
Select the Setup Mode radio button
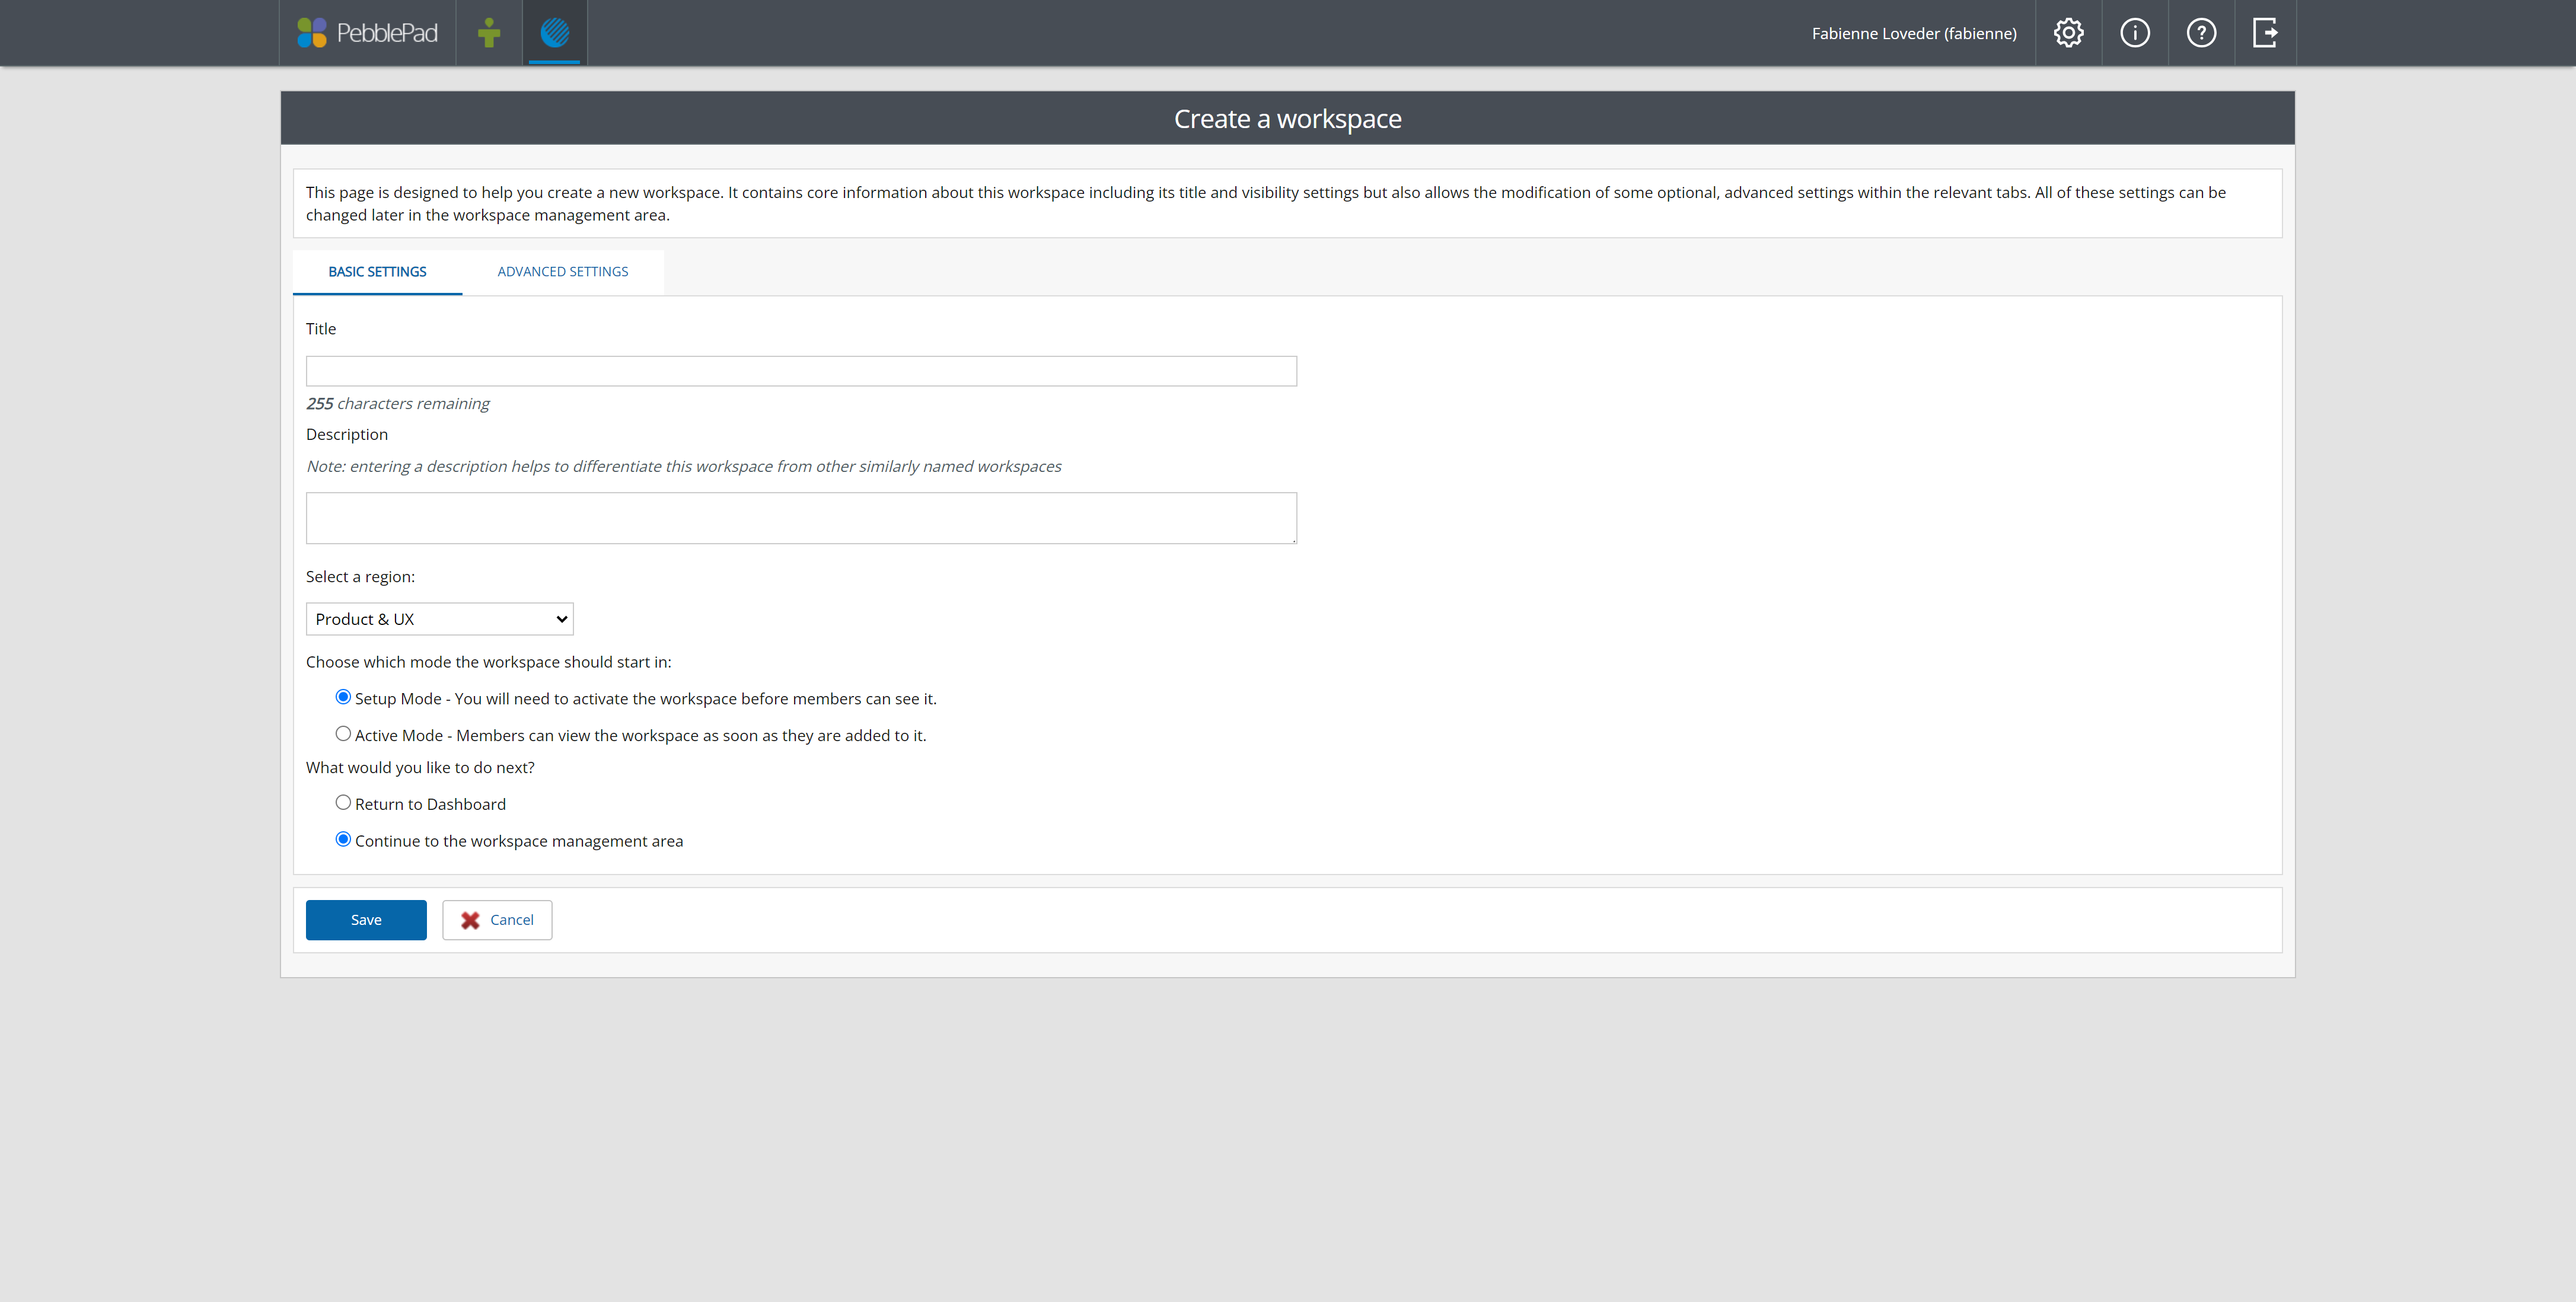[x=343, y=697]
